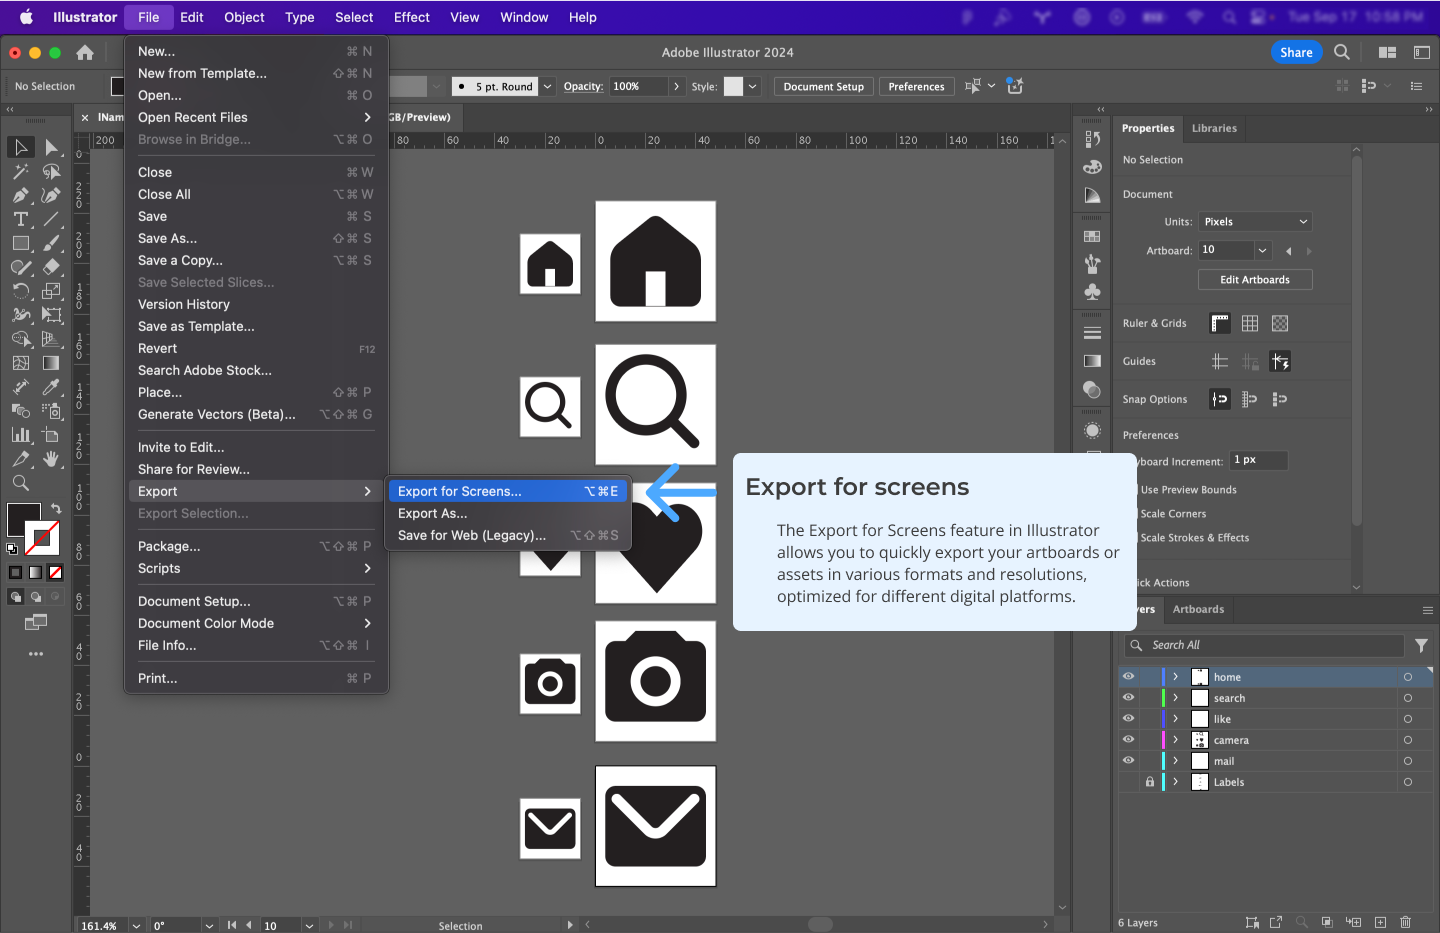
Task: Expand the home layer contents
Action: click(x=1176, y=677)
